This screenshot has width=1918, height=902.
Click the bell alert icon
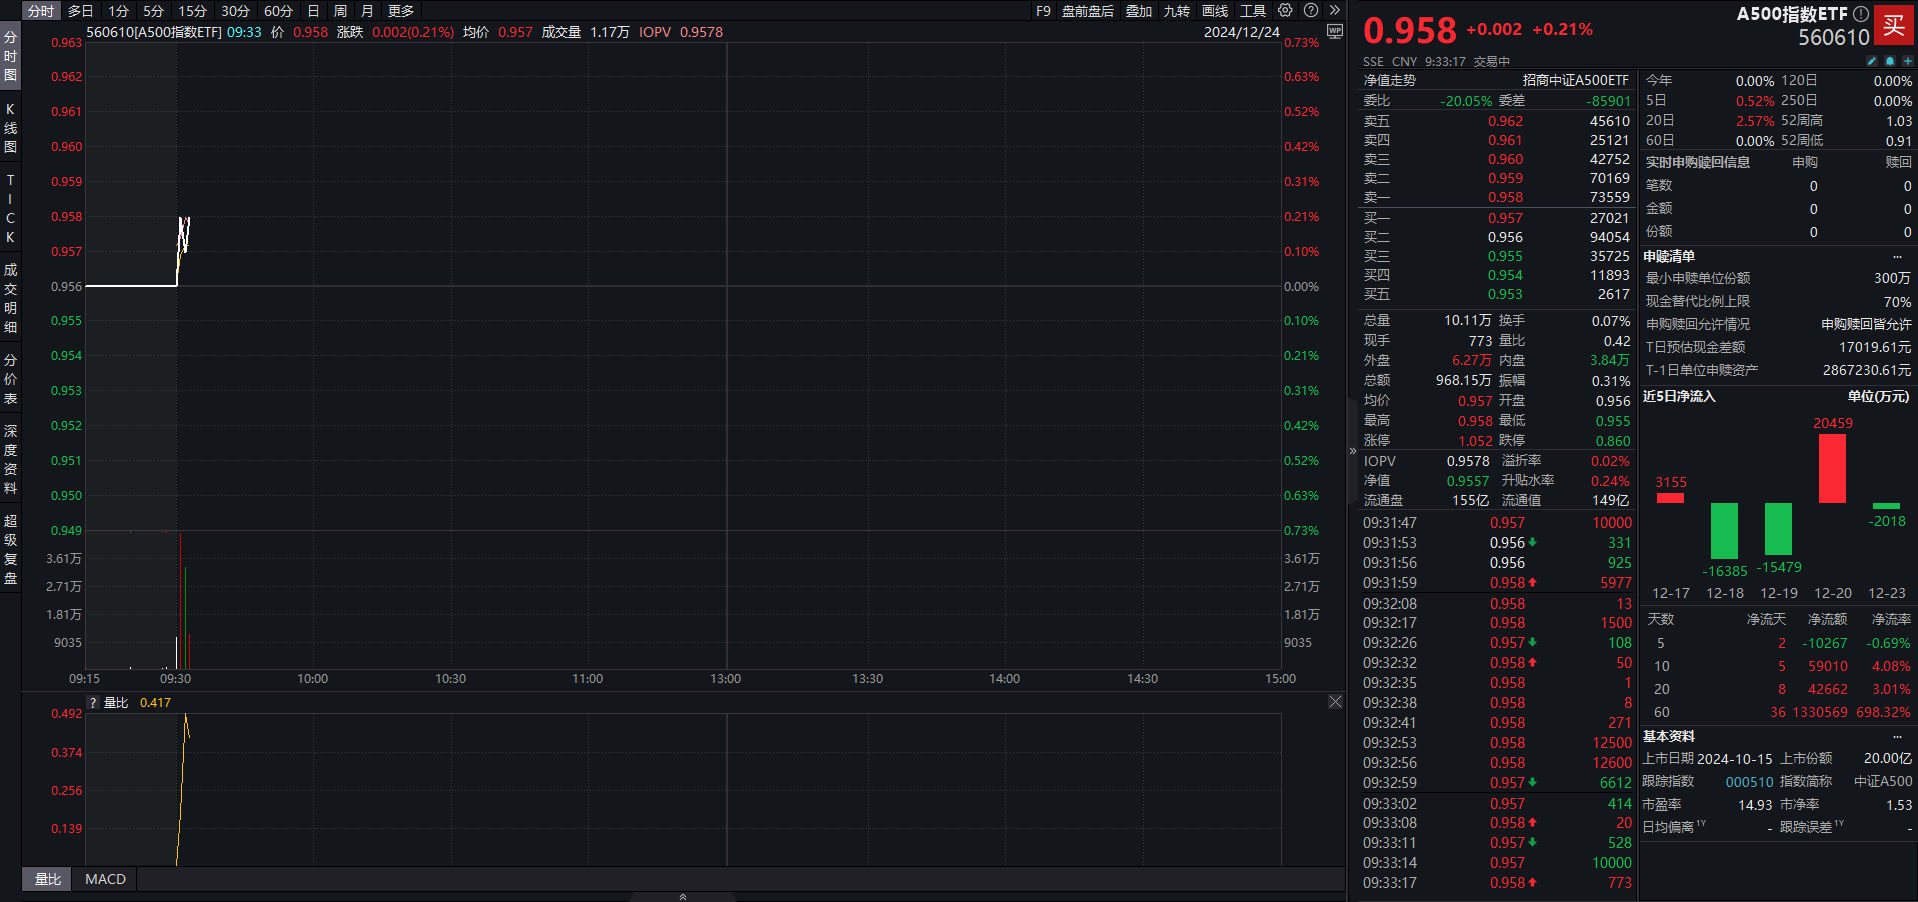(1890, 61)
